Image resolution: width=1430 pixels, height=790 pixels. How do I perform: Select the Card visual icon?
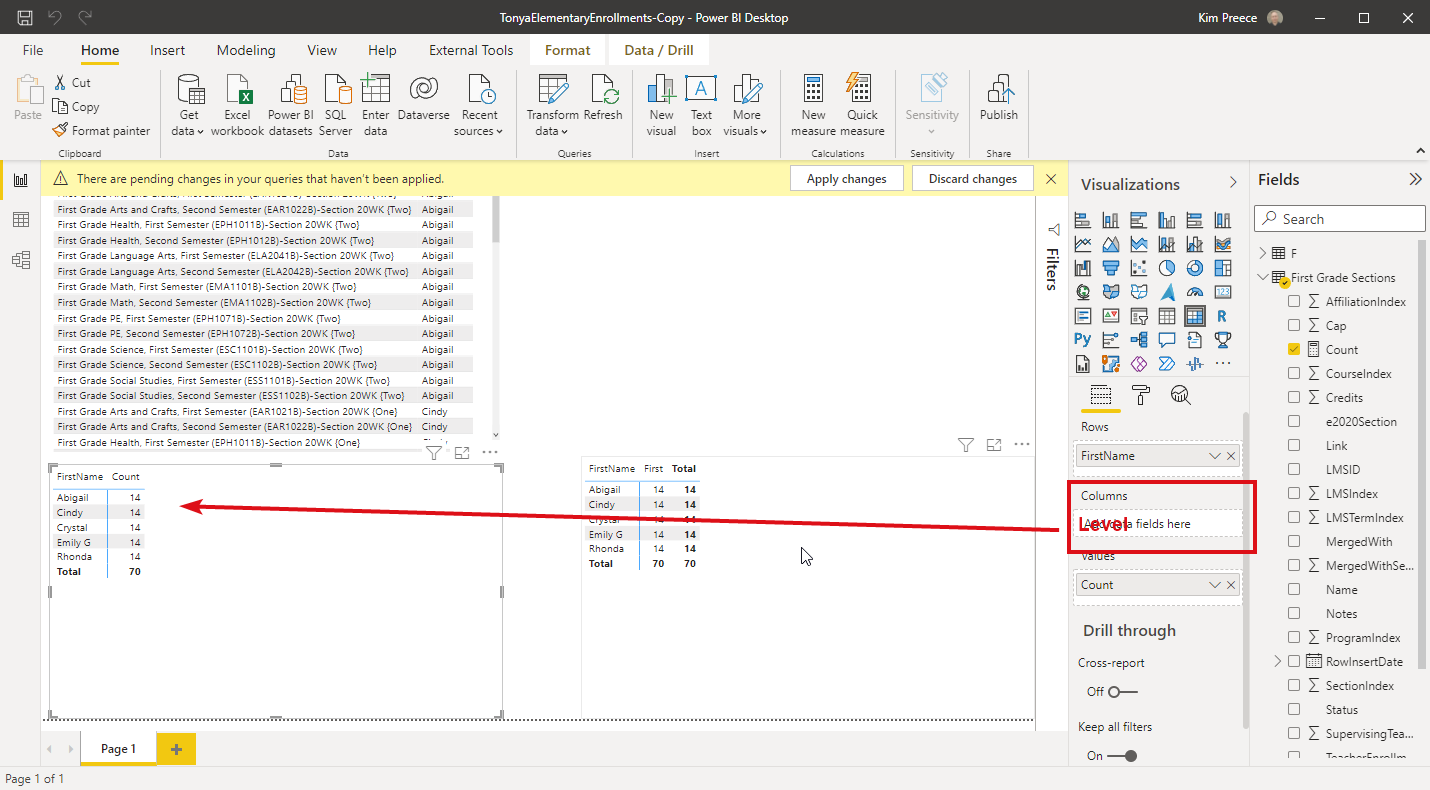coord(1222,292)
